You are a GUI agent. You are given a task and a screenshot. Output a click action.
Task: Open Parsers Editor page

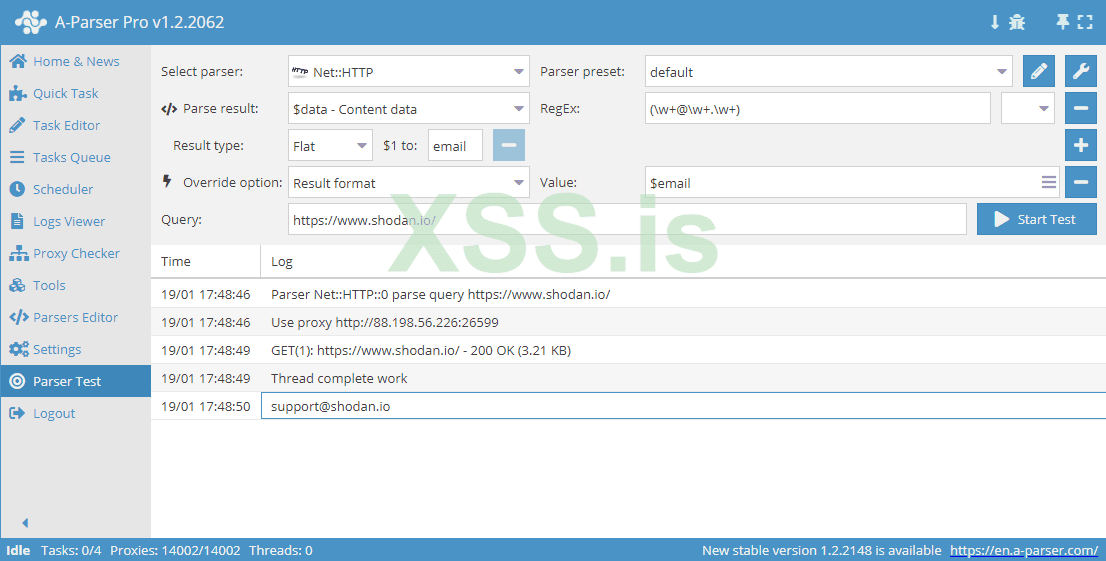(75, 318)
